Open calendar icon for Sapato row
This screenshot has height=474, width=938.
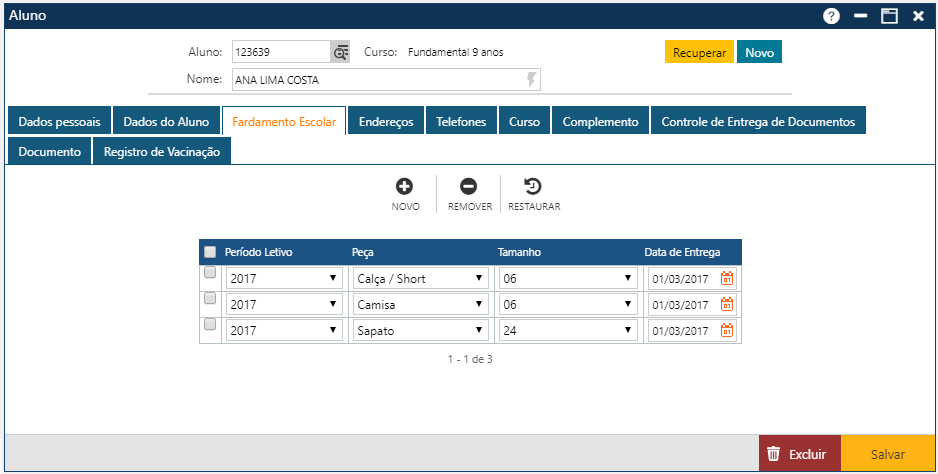727,330
